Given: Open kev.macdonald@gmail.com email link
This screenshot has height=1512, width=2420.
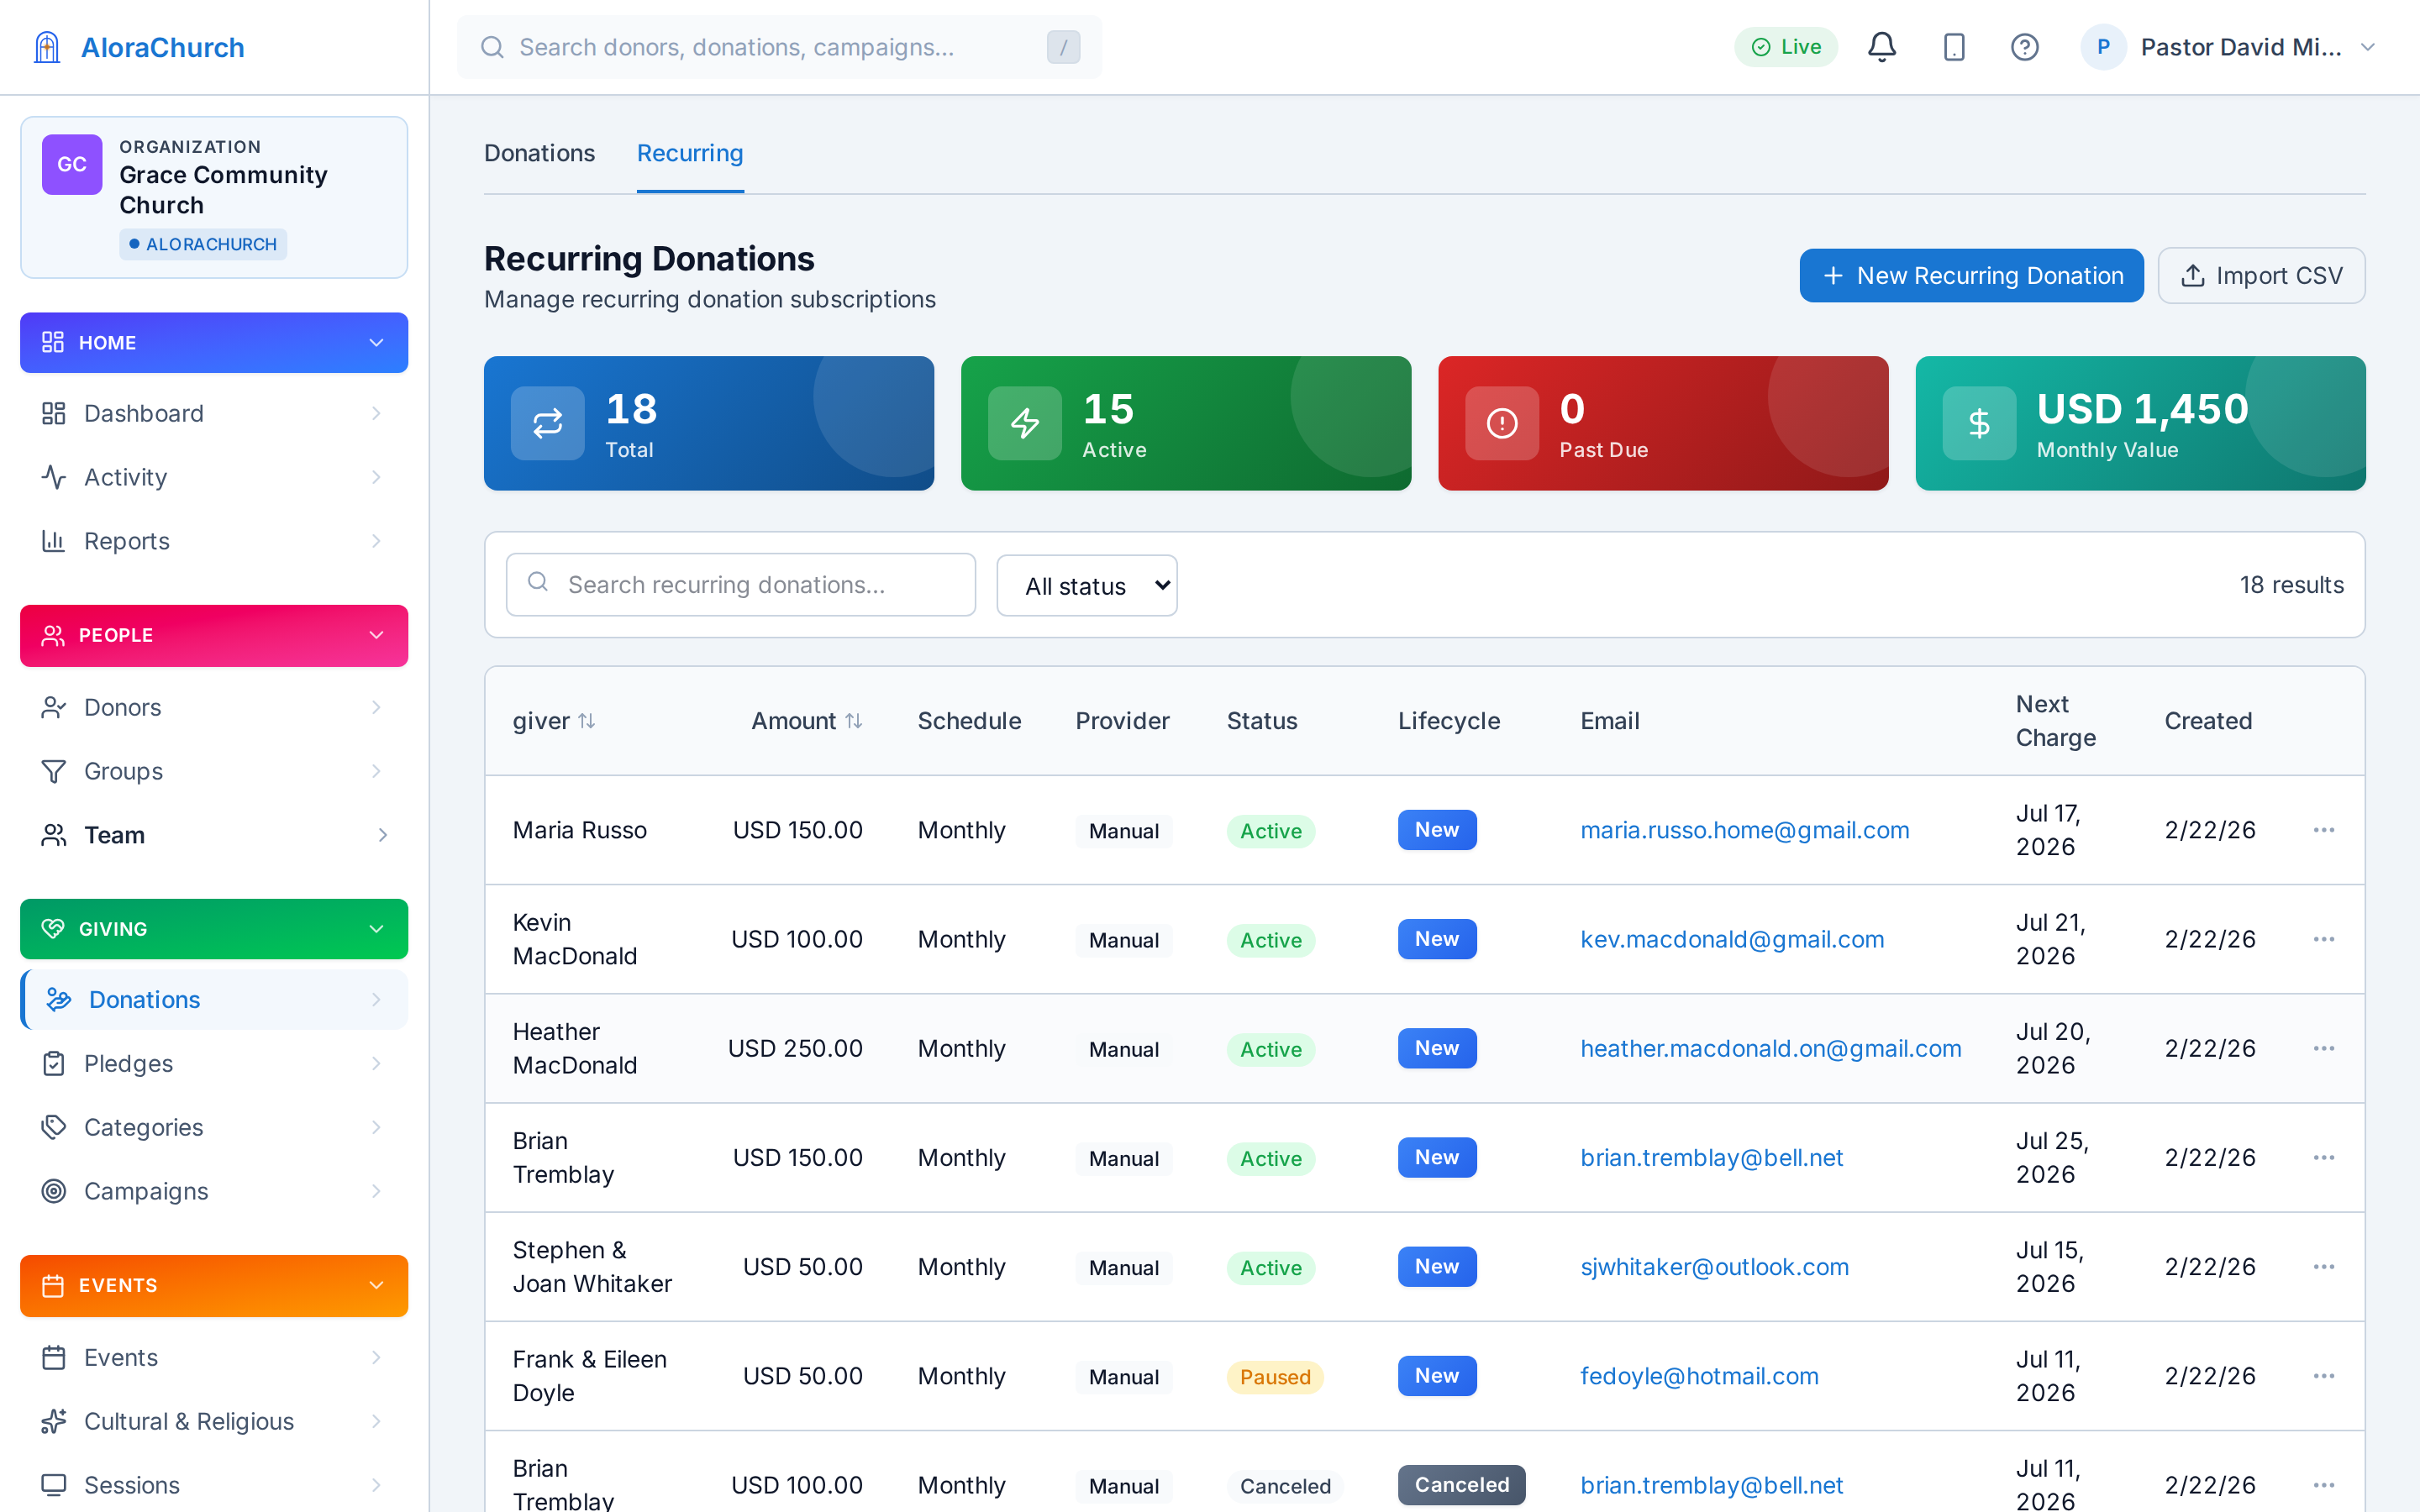Looking at the screenshot, I should click(x=1732, y=939).
